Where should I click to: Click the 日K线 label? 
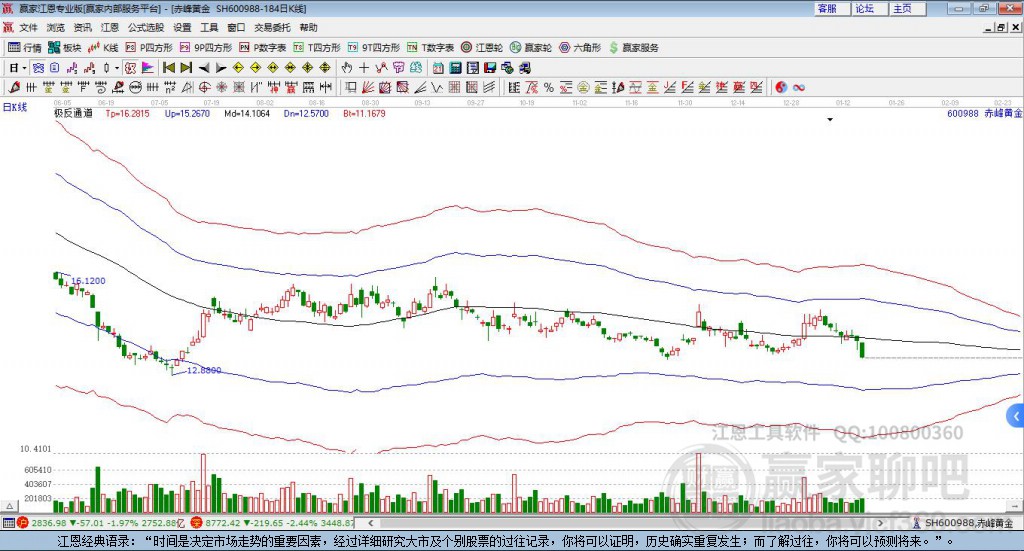[15, 107]
